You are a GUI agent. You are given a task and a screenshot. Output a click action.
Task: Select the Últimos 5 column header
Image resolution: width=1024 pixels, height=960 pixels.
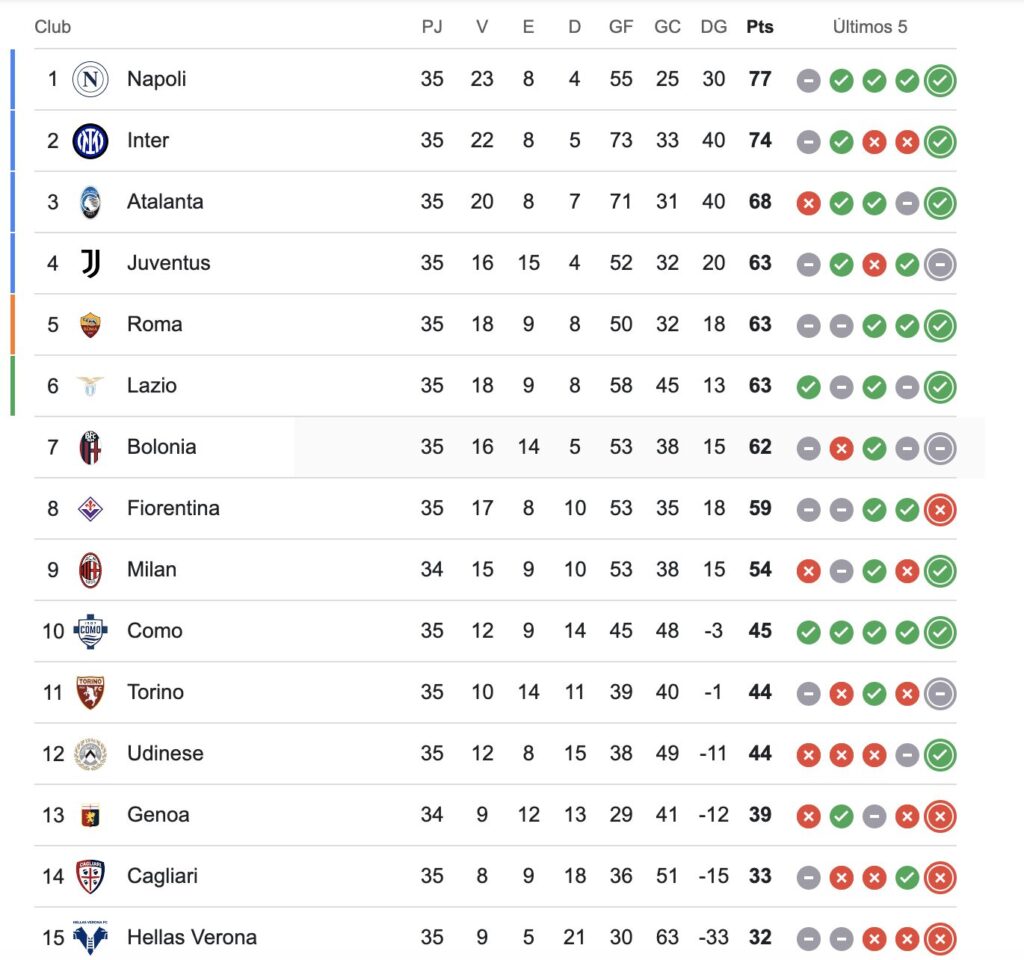(x=870, y=27)
